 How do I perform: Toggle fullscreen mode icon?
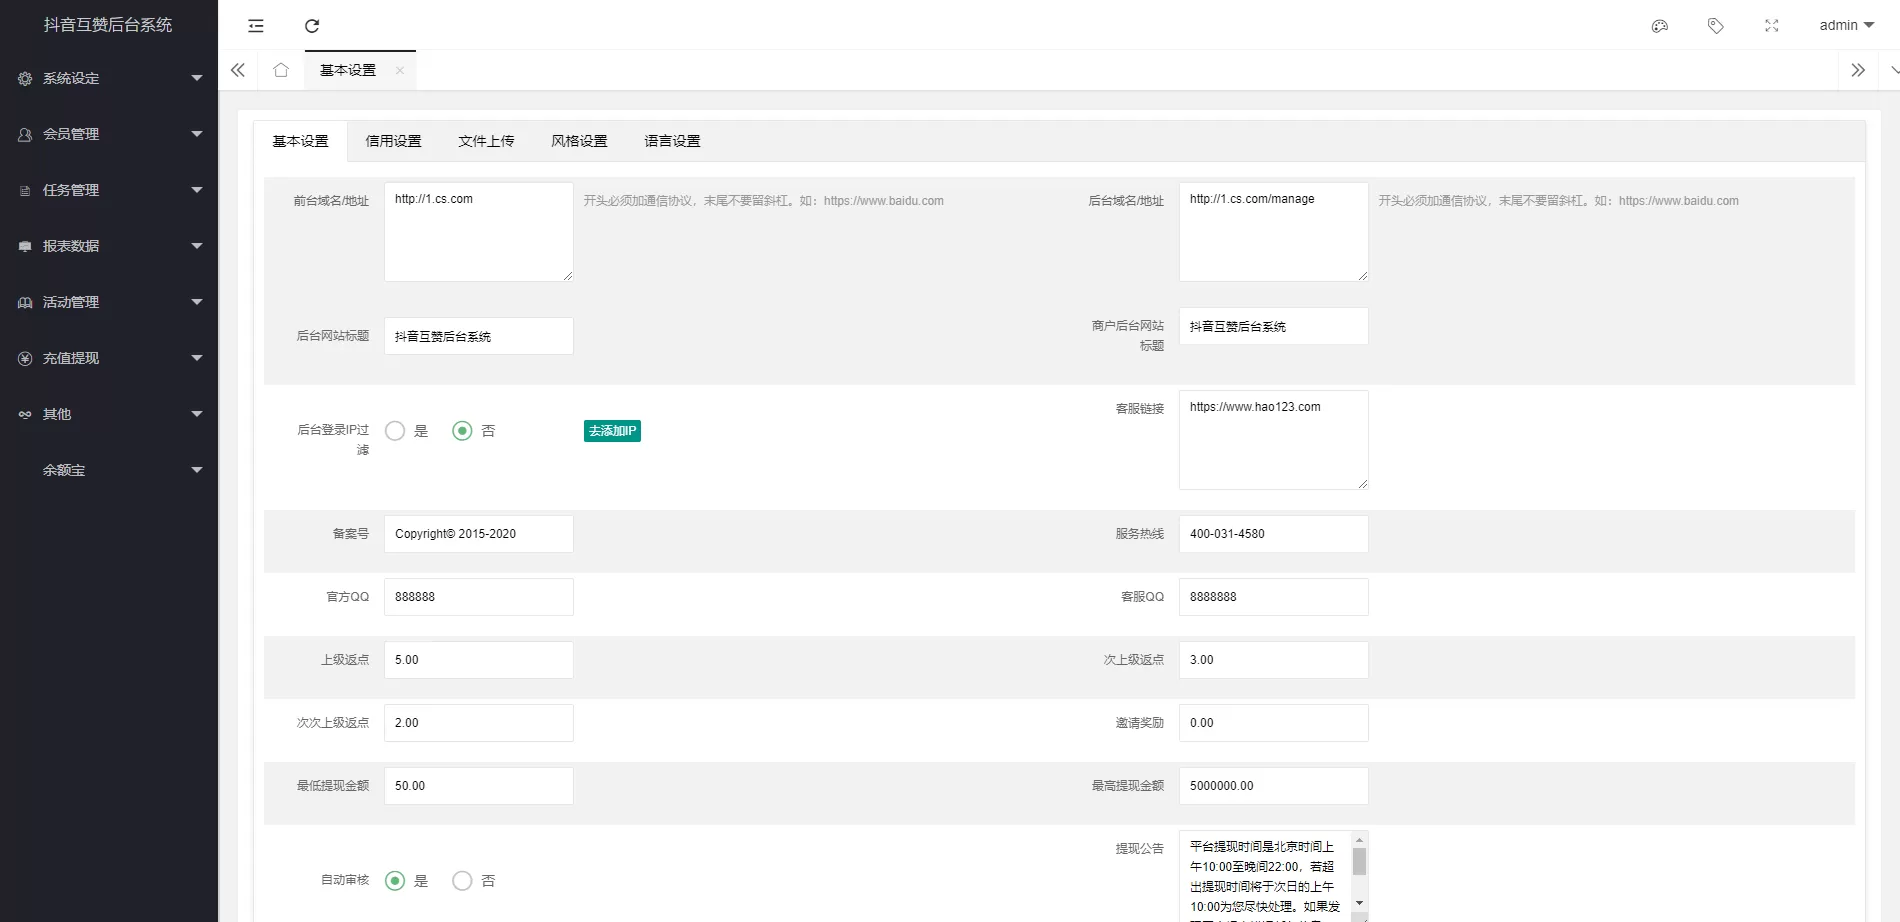click(1772, 26)
